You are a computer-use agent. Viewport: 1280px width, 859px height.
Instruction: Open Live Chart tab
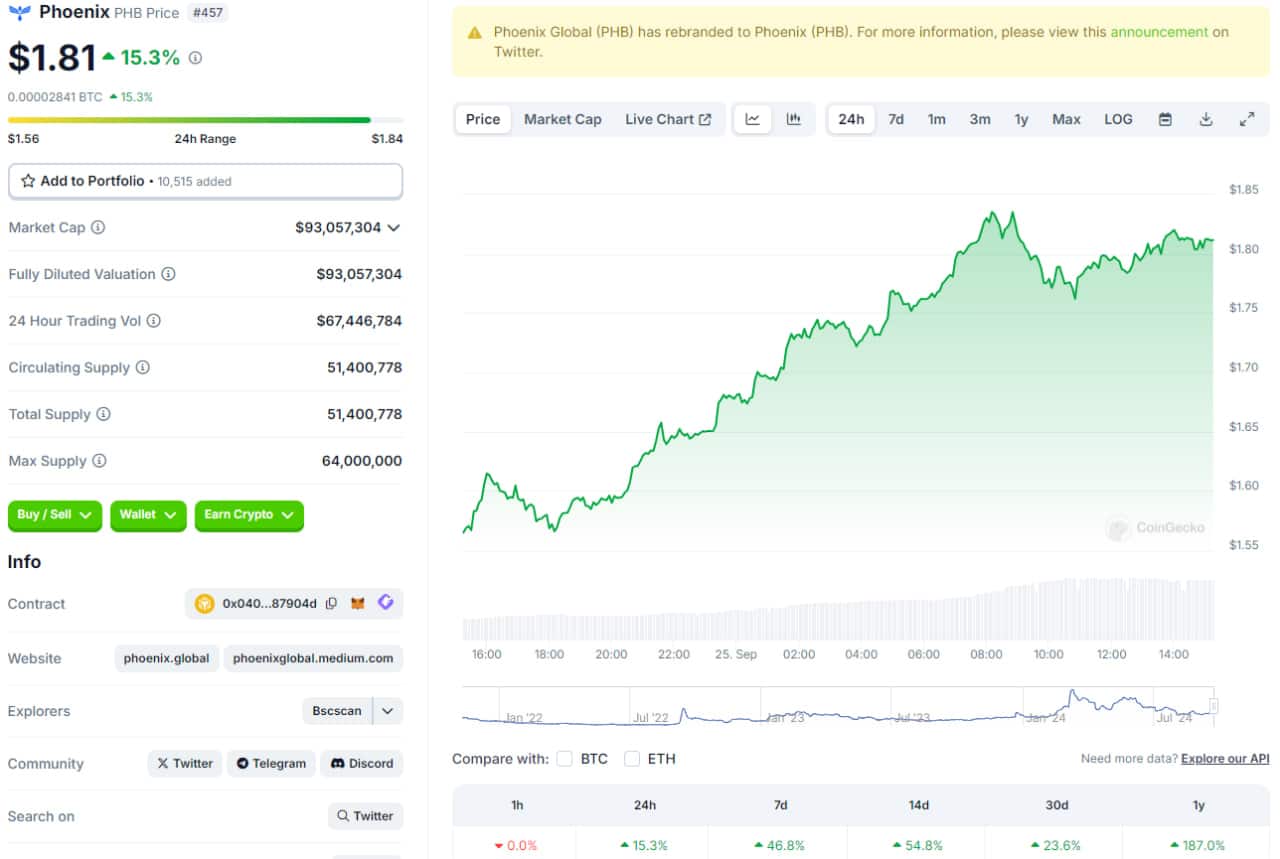(668, 119)
